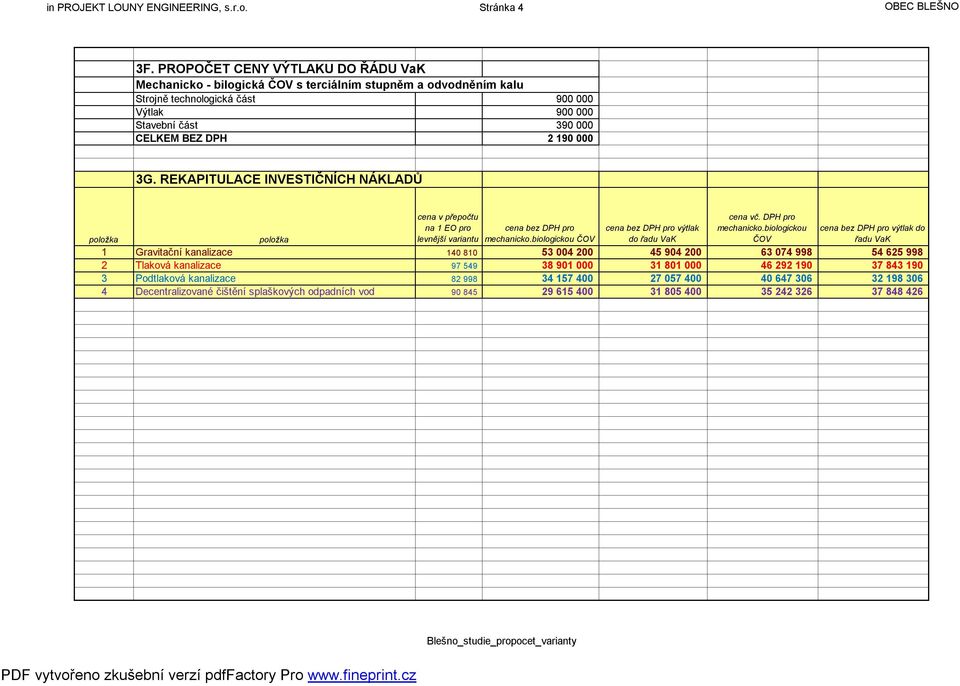Click the value 97 549

pos(464,266)
